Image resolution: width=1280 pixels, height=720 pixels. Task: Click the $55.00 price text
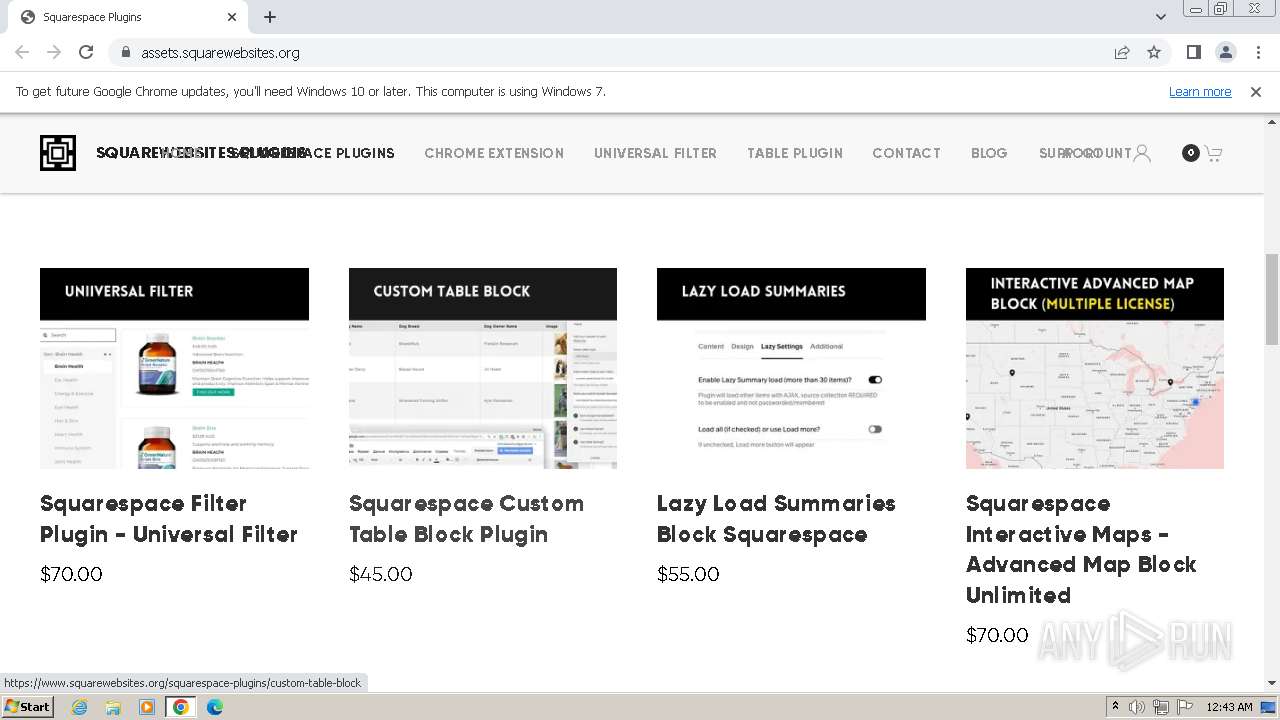tap(688, 574)
